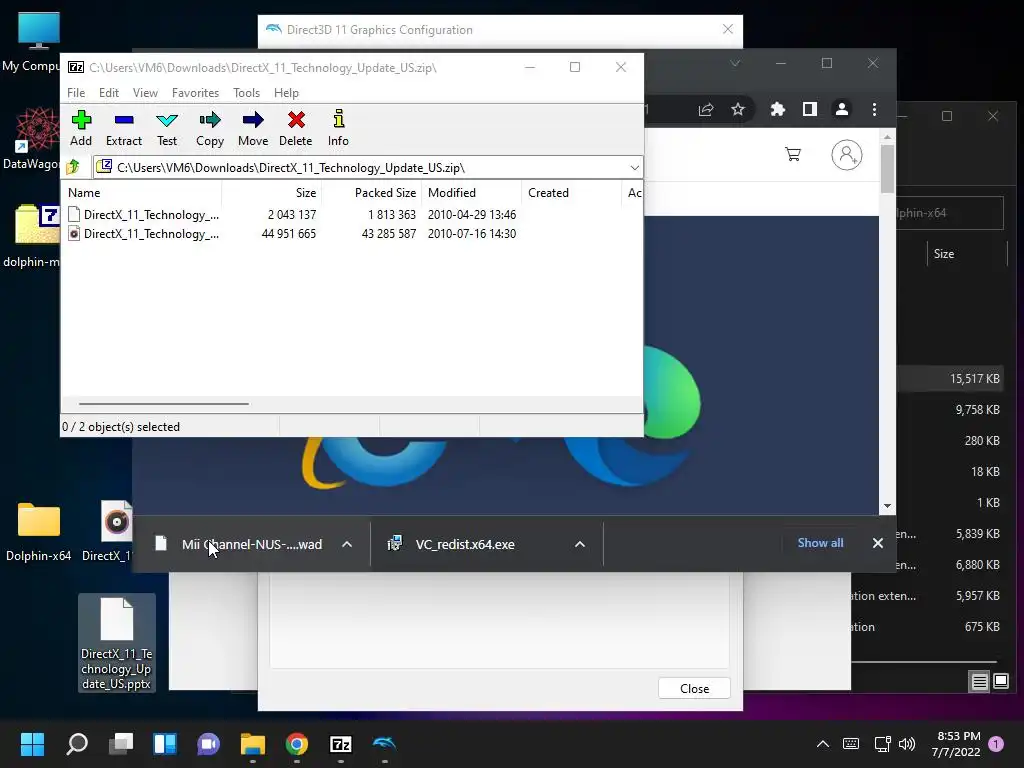Sort by the Packed Size column header
The width and height of the screenshot is (1024, 768).
[x=372, y=193]
